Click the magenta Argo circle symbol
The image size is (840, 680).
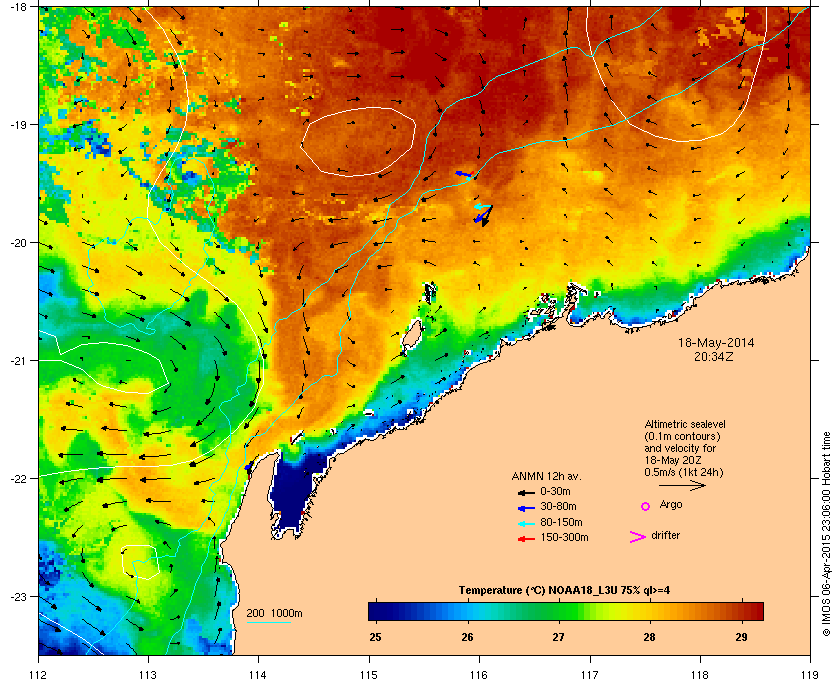(646, 506)
